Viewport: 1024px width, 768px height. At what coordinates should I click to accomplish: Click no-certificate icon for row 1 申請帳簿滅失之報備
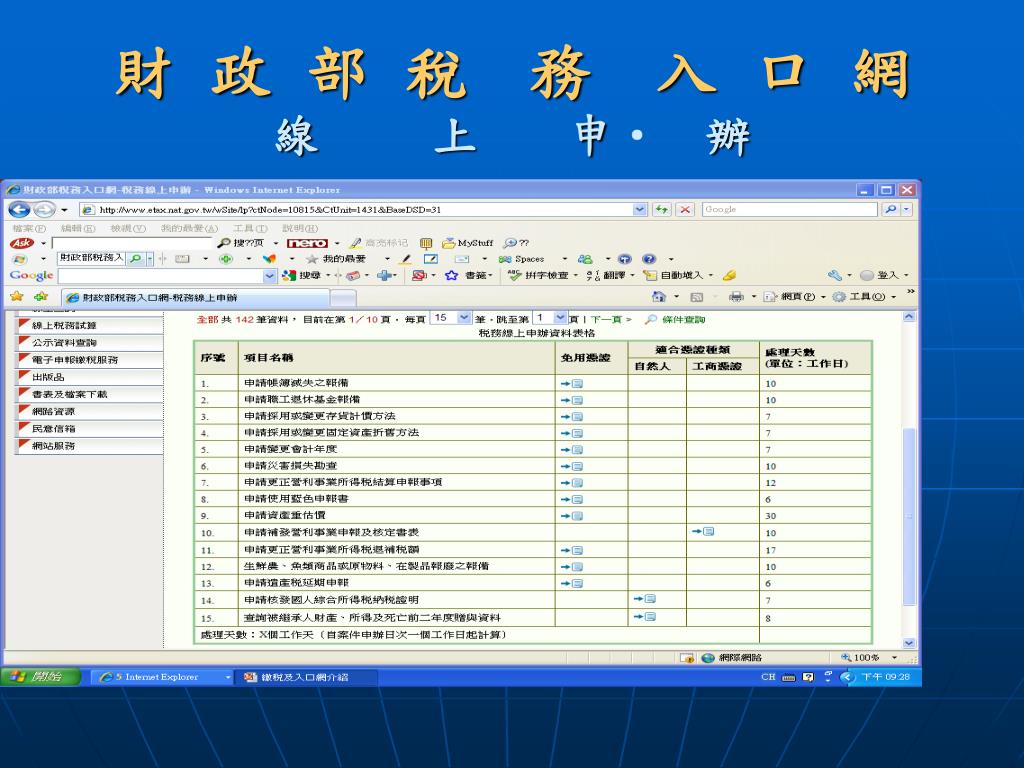(x=572, y=383)
